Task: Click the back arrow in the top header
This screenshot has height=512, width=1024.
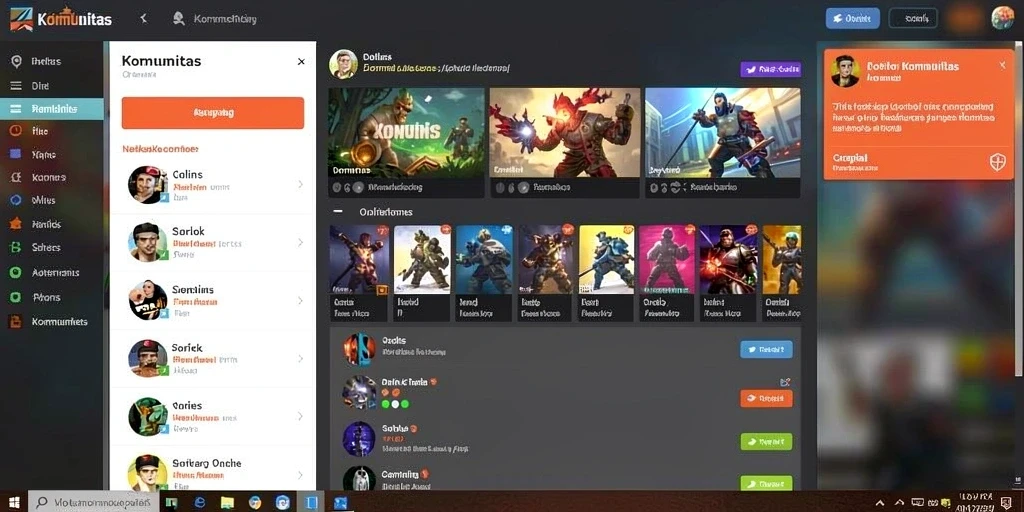Action: tap(144, 19)
